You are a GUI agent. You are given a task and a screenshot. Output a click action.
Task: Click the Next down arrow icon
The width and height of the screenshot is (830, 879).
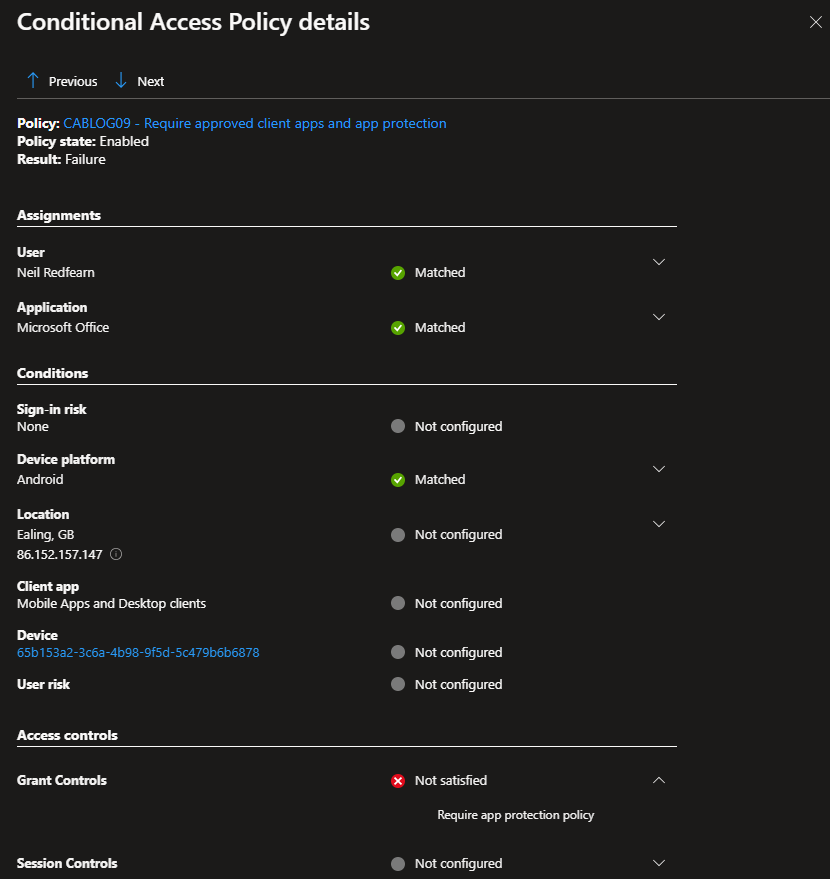pyautogui.click(x=121, y=81)
